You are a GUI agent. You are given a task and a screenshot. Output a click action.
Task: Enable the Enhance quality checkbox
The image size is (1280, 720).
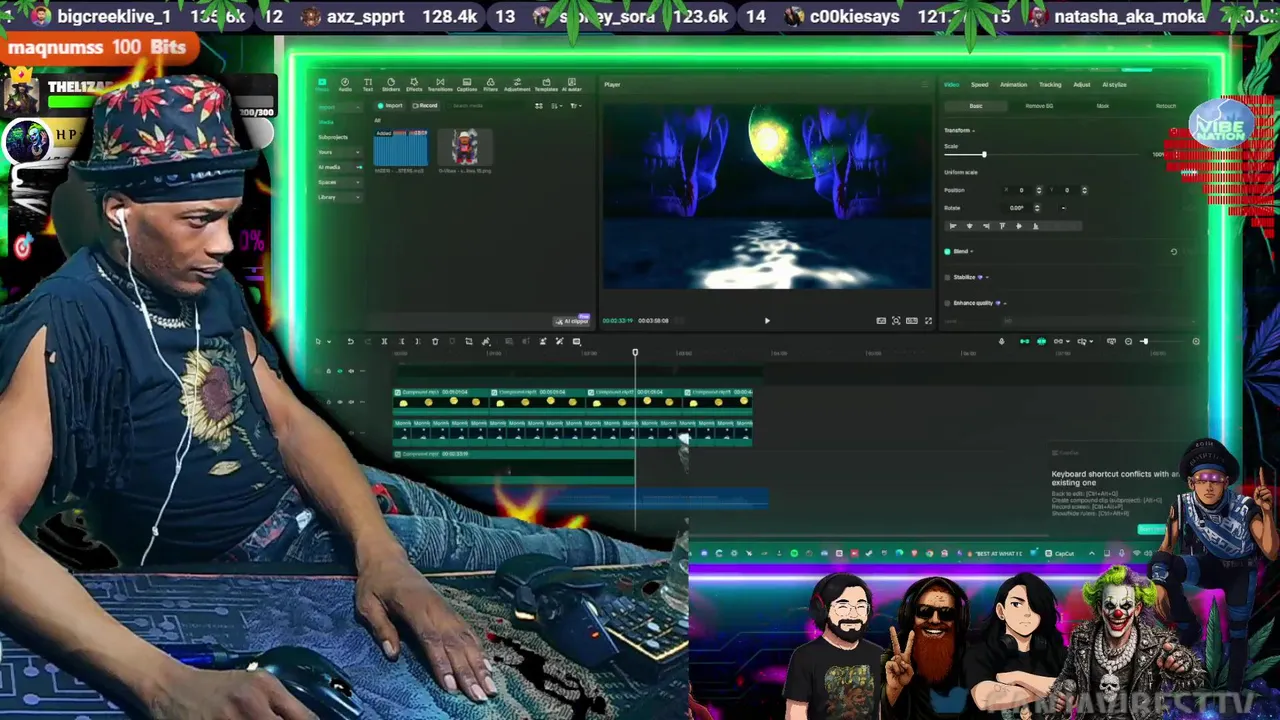947,303
